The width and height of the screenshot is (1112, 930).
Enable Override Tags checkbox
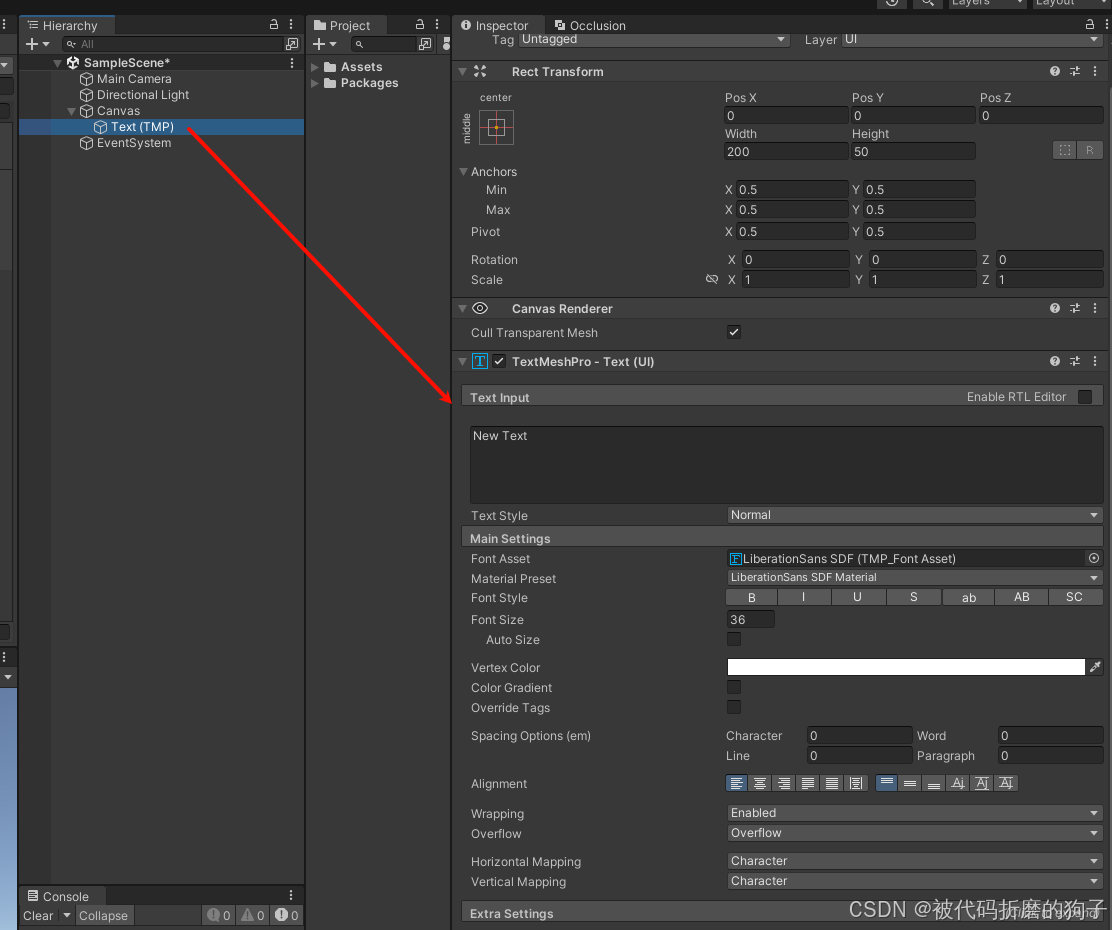pyautogui.click(x=734, y=707)
